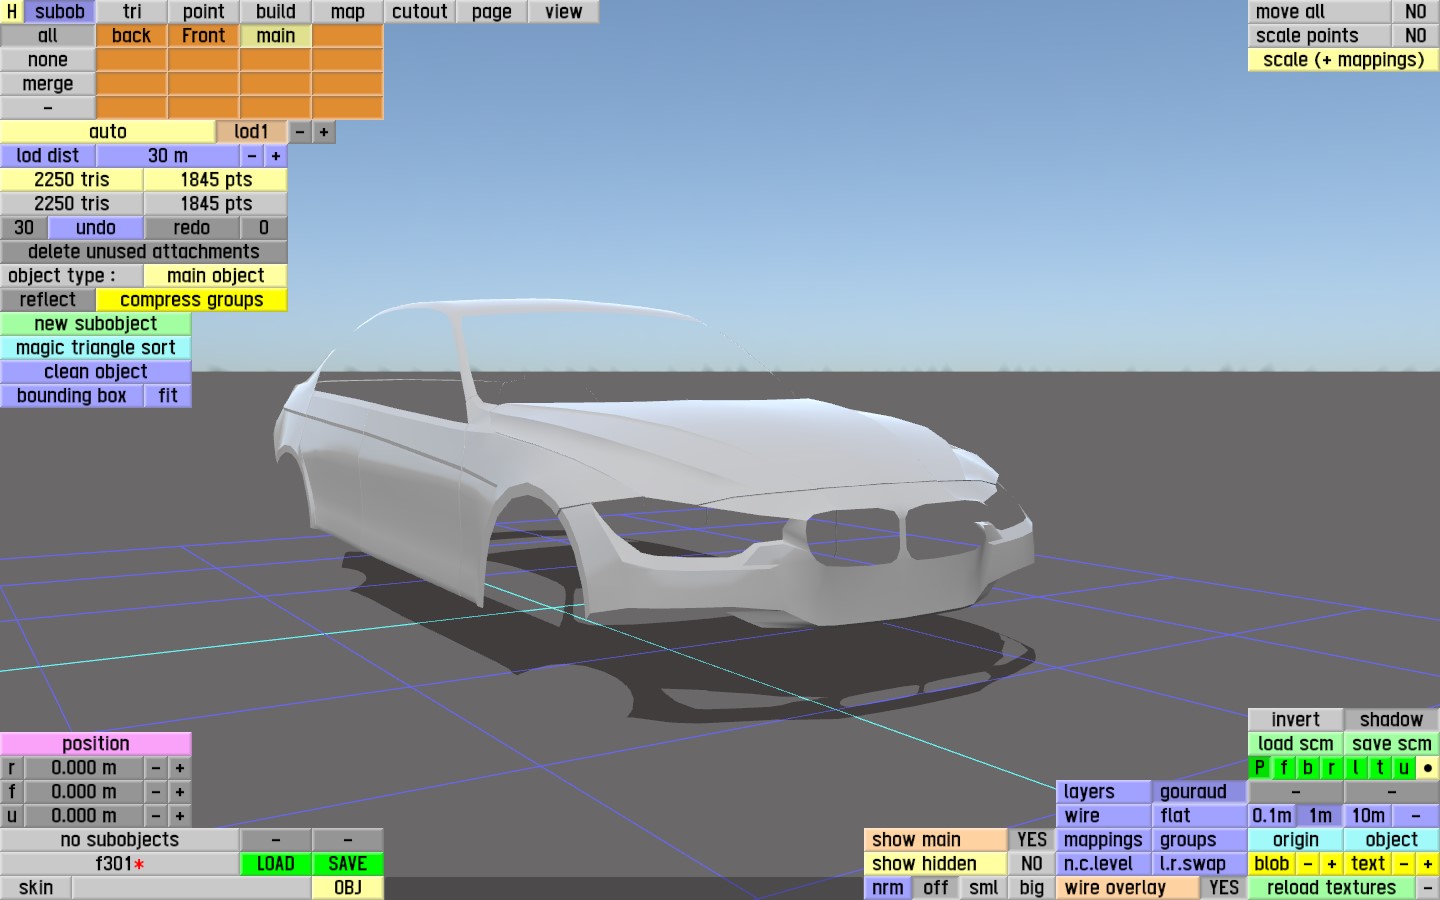1440x900 pixels.
Task: Switch to the point tab
Action: point(204,12)
